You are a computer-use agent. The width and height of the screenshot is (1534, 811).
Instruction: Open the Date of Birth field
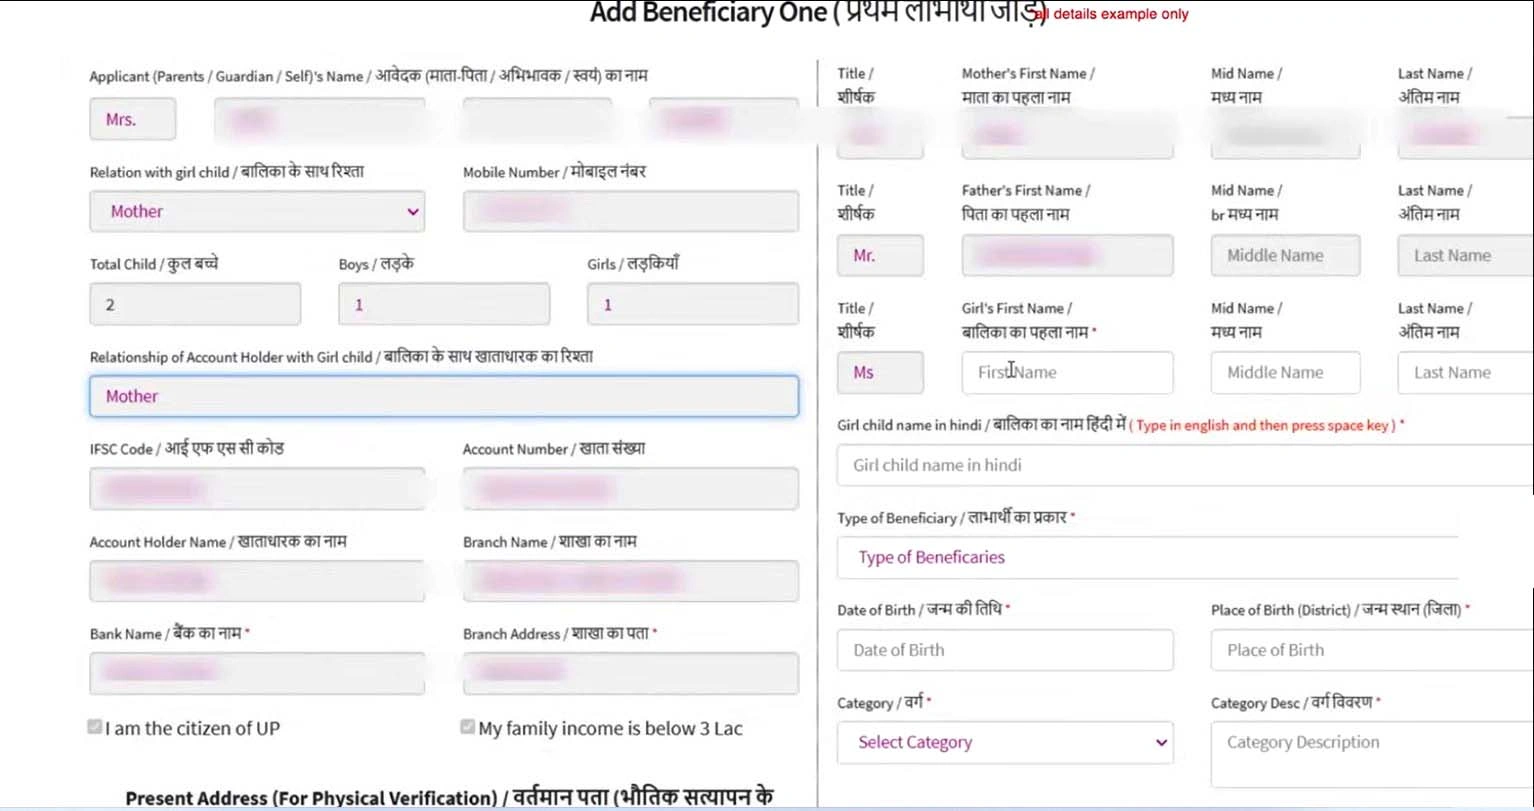point(1005,650)
